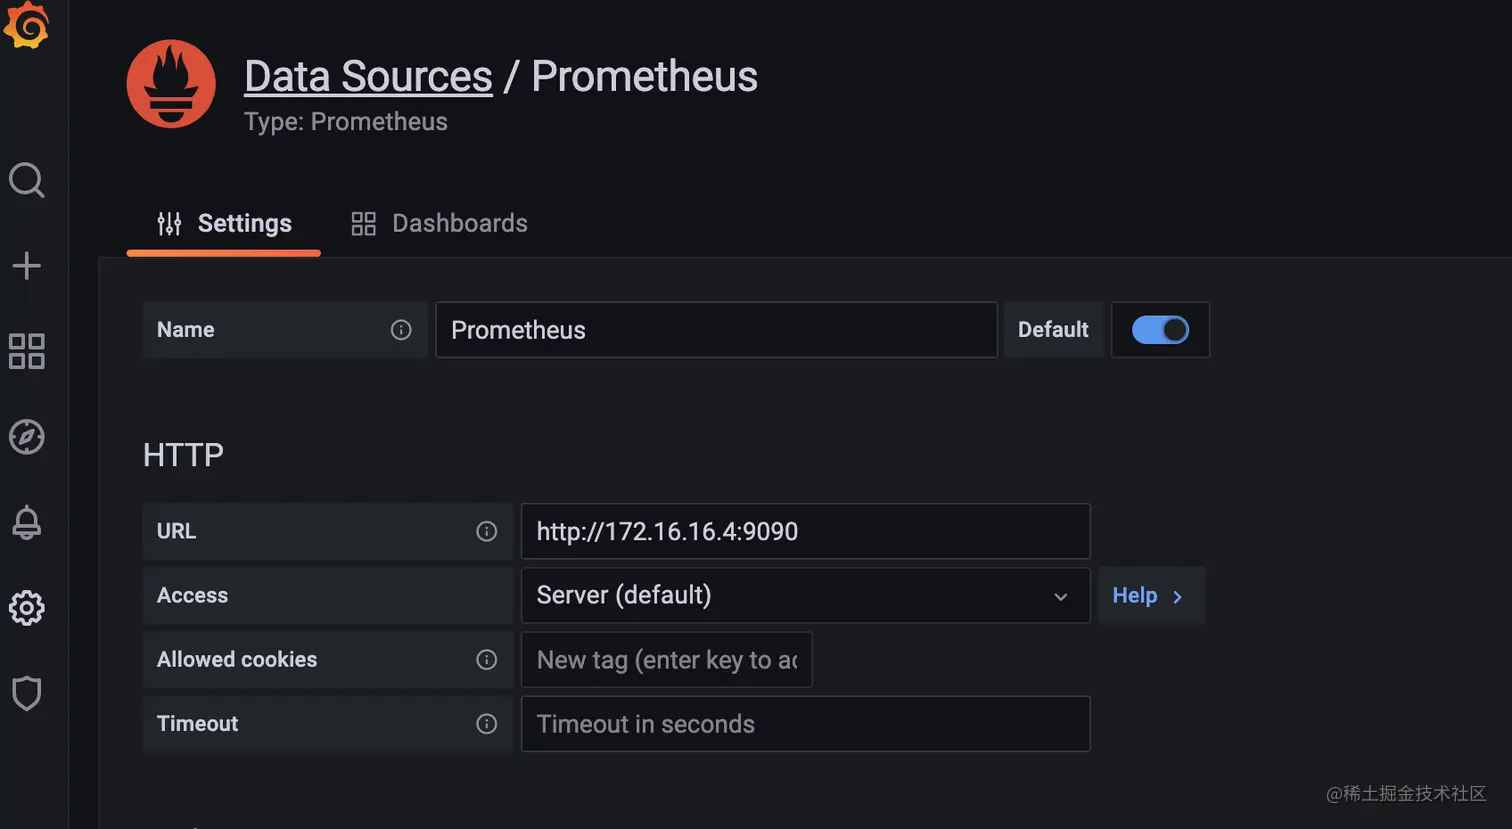Click inside the Timeout in seconds field
Screen dimensions: 1512x829
point(805,723)
